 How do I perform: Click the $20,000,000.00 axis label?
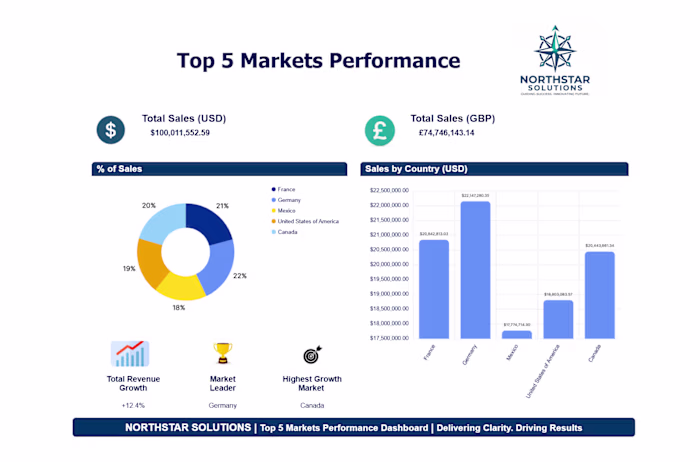tap(389, 264)
